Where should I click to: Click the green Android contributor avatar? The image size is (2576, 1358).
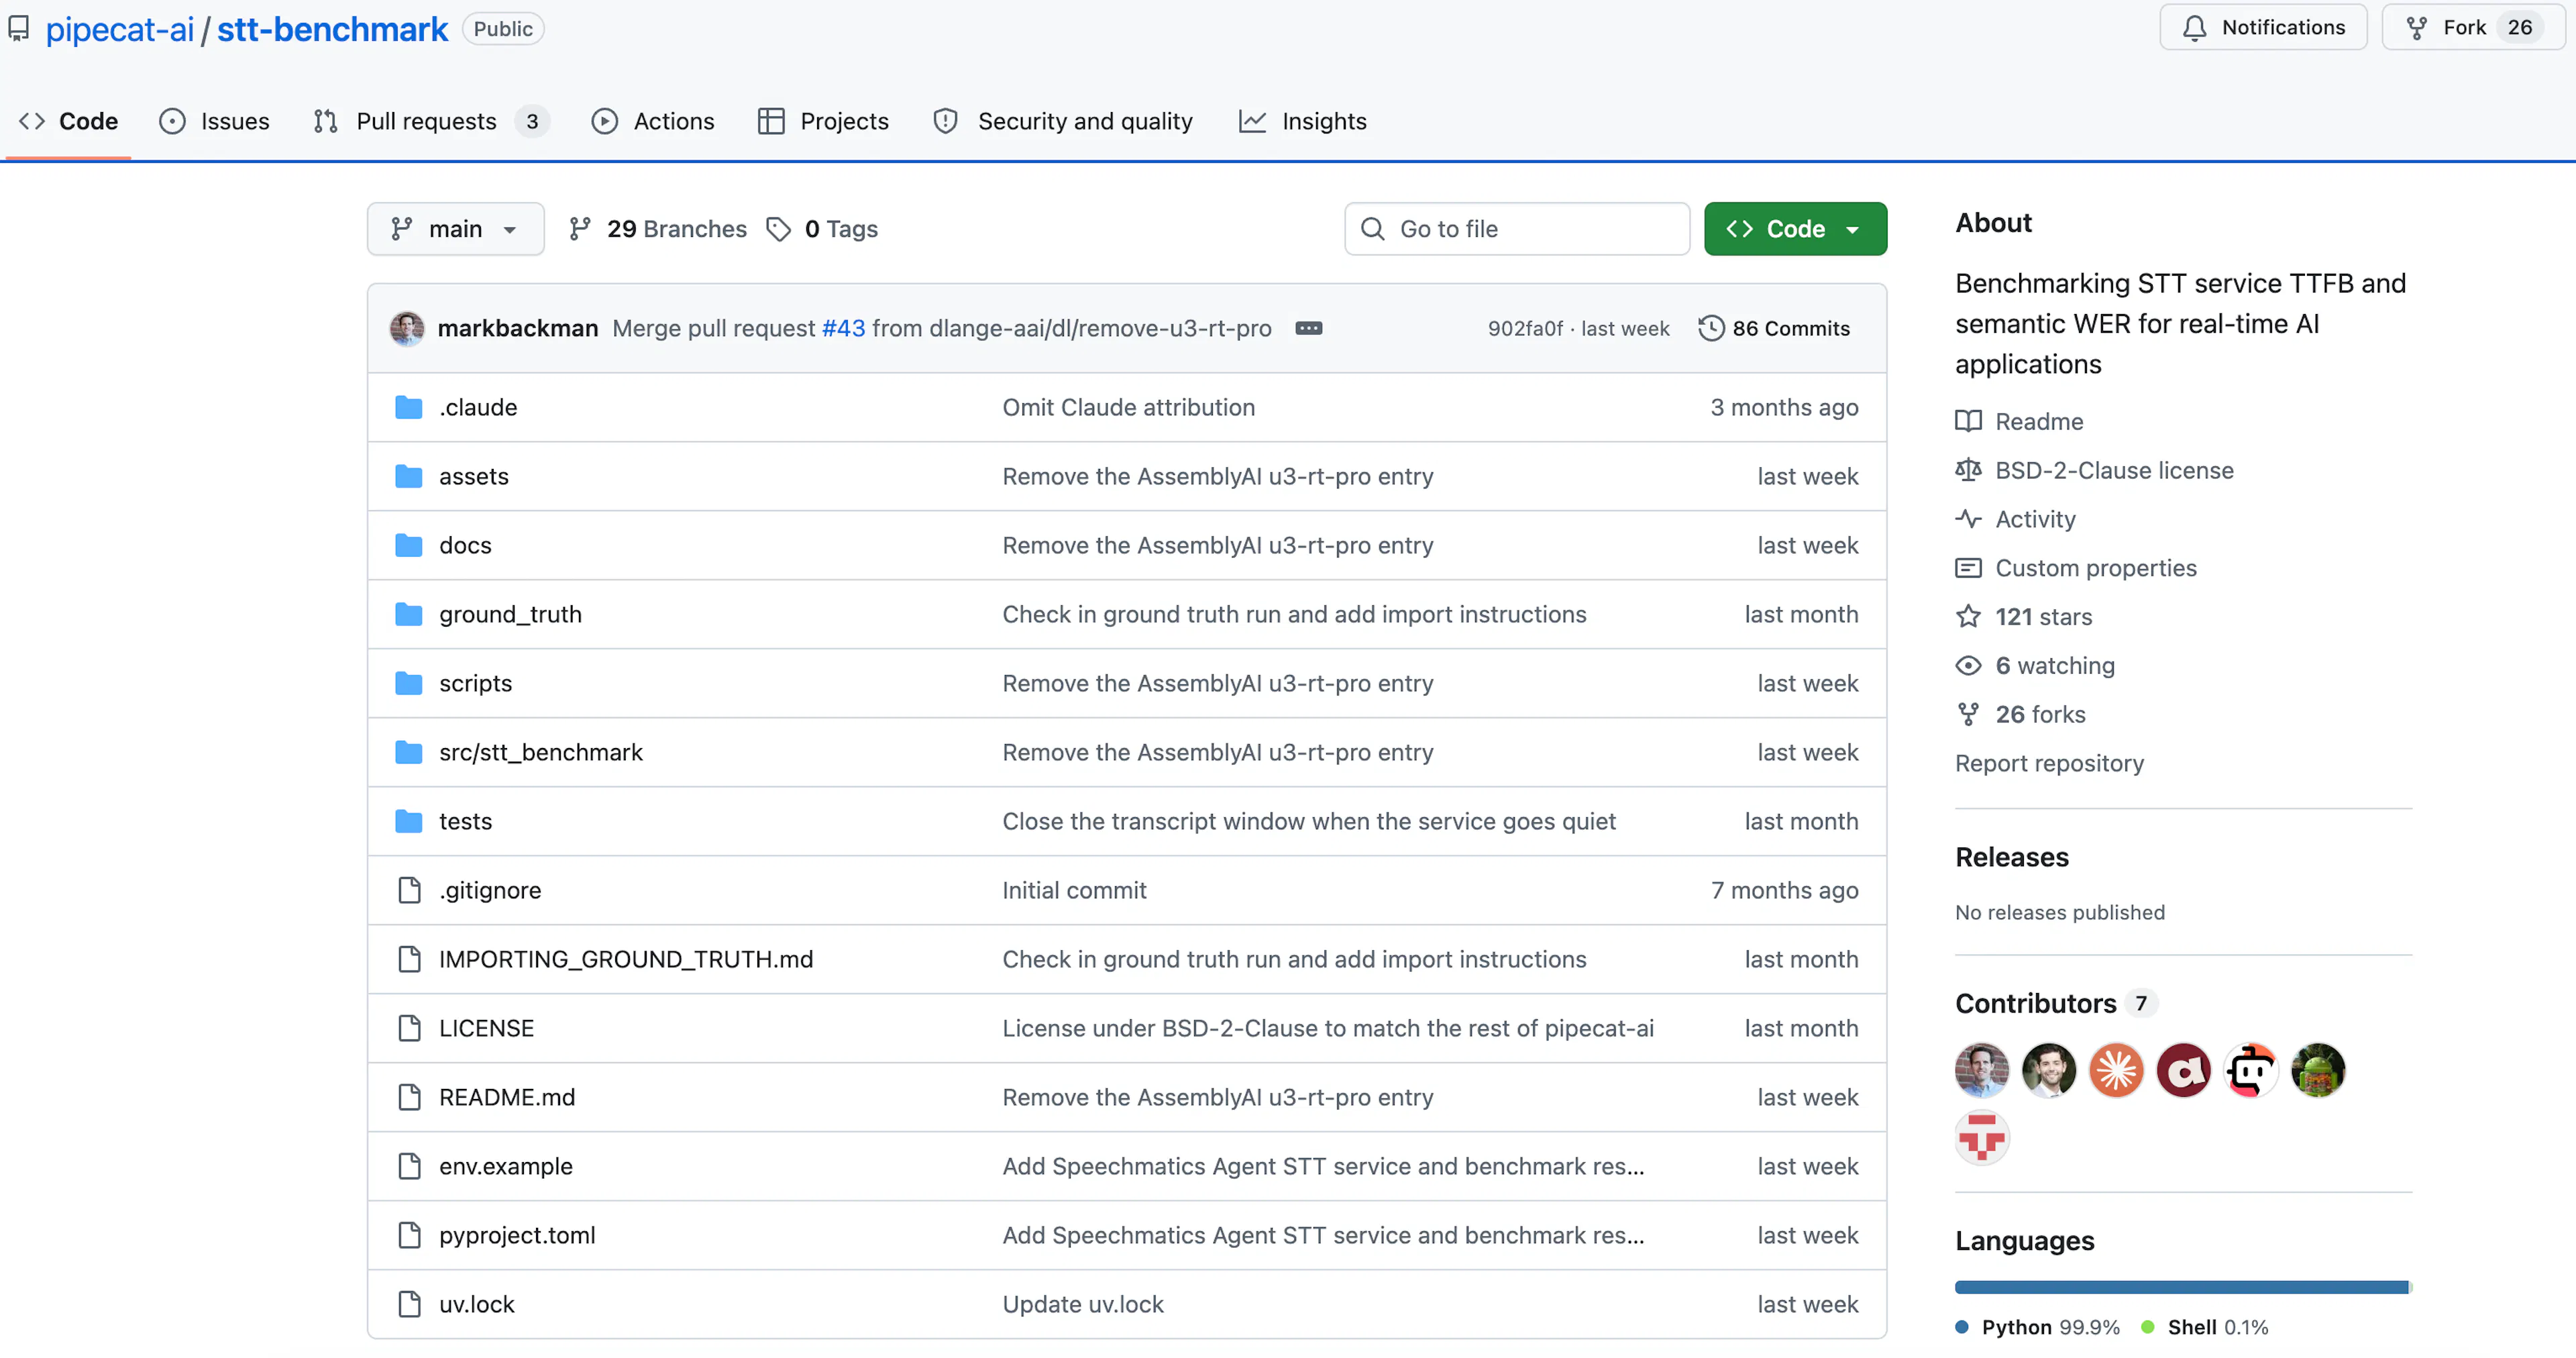coord(2317,1070)
